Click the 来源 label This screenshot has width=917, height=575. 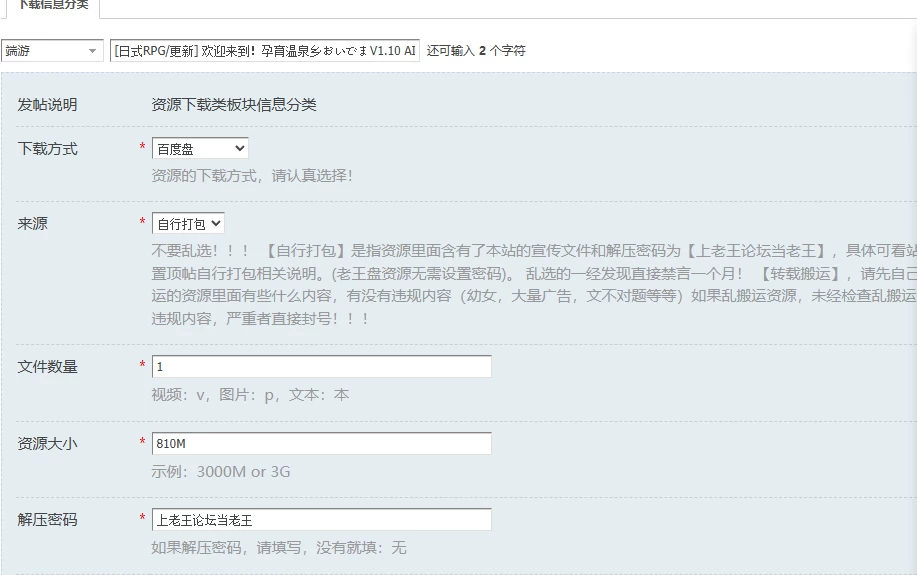click(32, 223)
